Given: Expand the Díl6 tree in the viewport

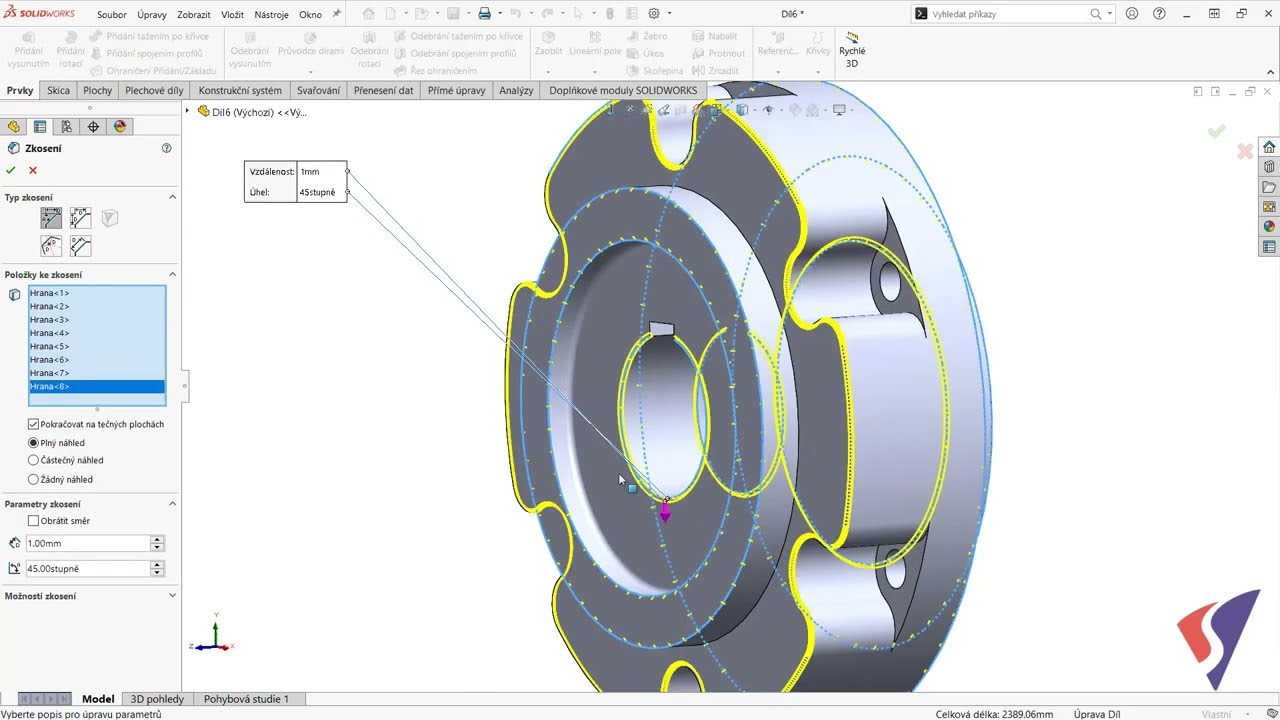Looking at the screenshot, I should coord(188,111).
